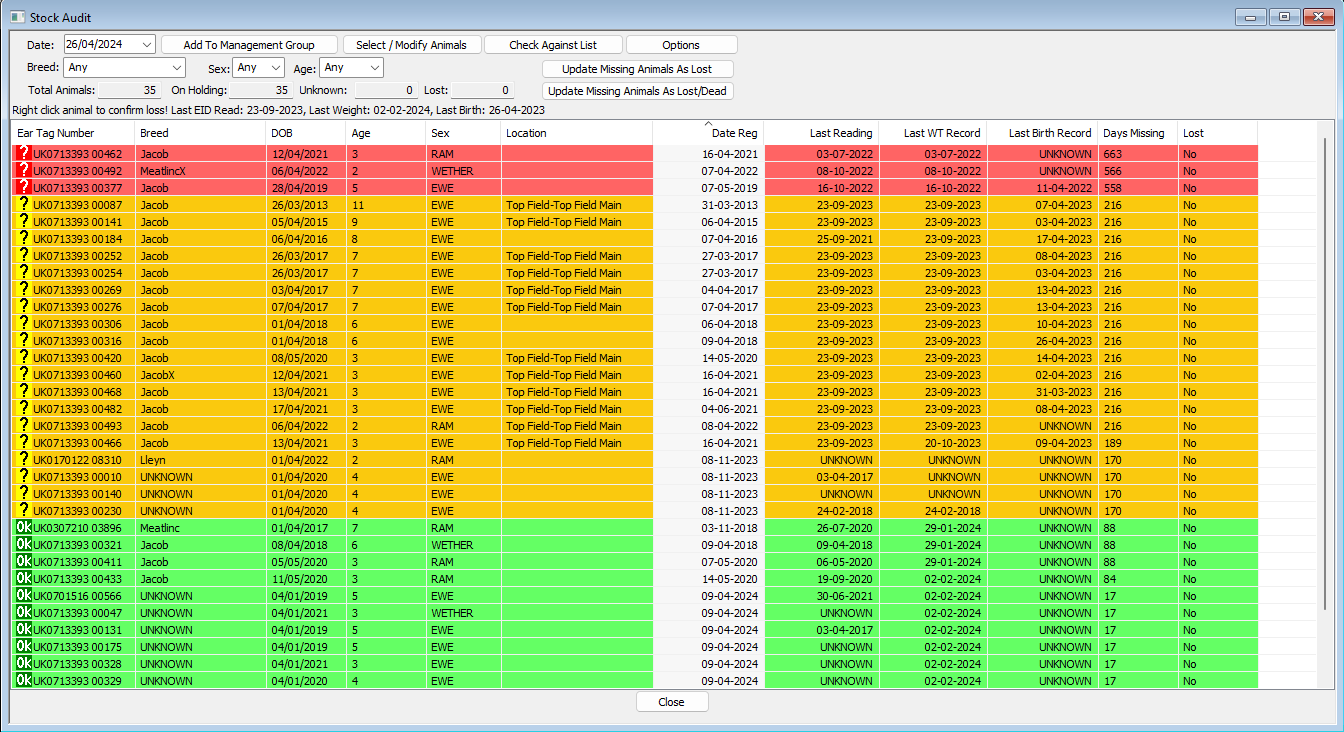Click the yellow question mark icon for UK0713393 00482
The image size is (1344, 732).
tap(24, 409)
